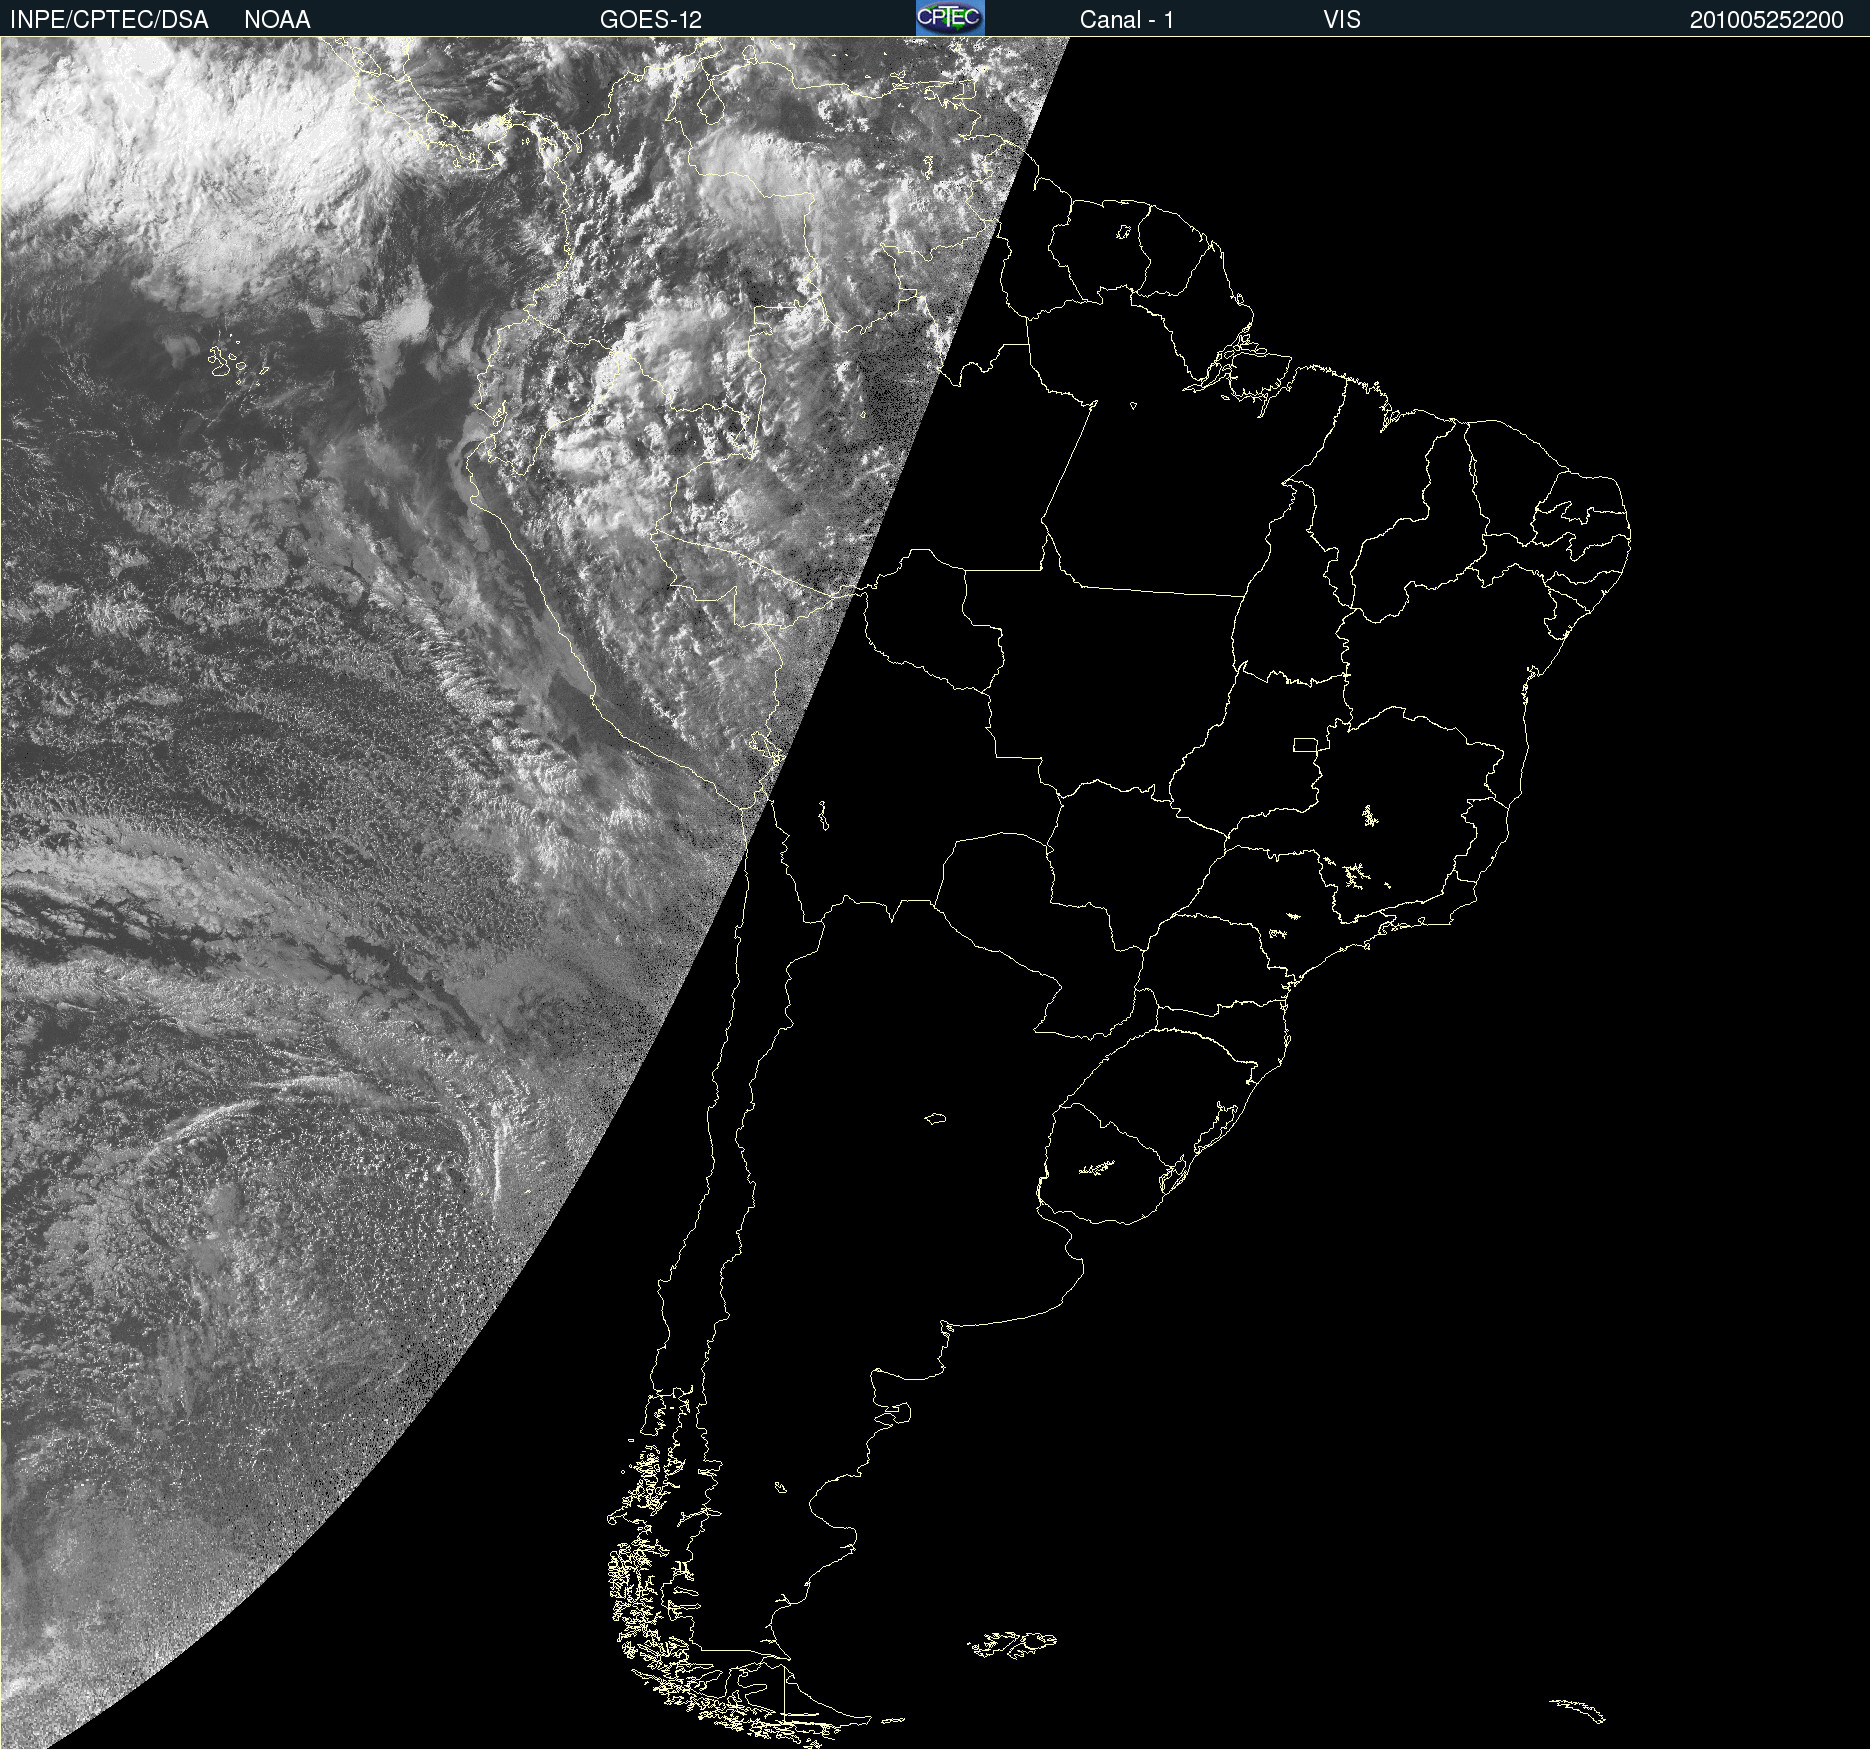The height and width of the screenshot is (1750, 1870).
Task: Click the Brasília Federal District outline rectangle
Action: [1306, 745]
